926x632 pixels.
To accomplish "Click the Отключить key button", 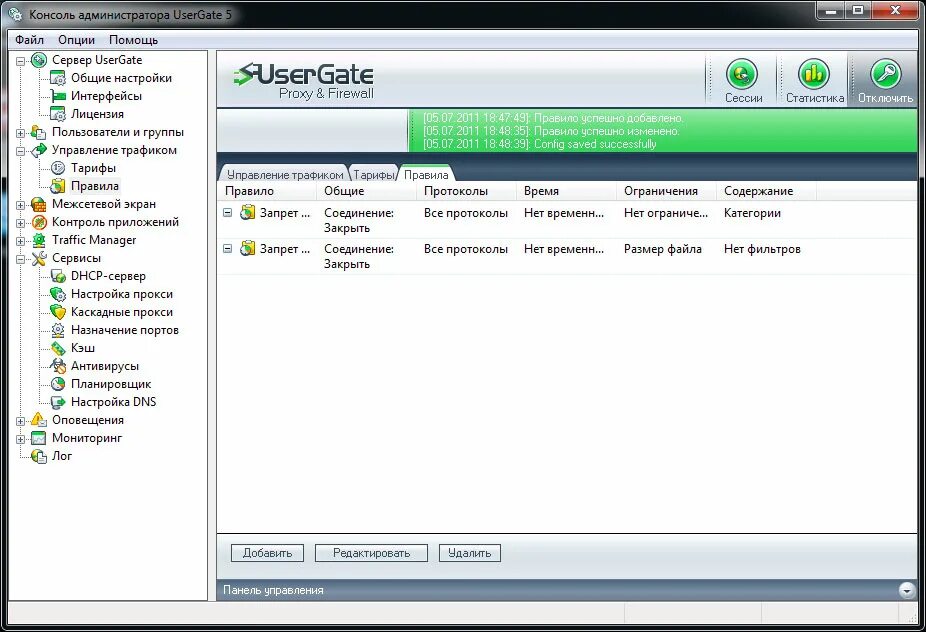I will pos(885,80).
